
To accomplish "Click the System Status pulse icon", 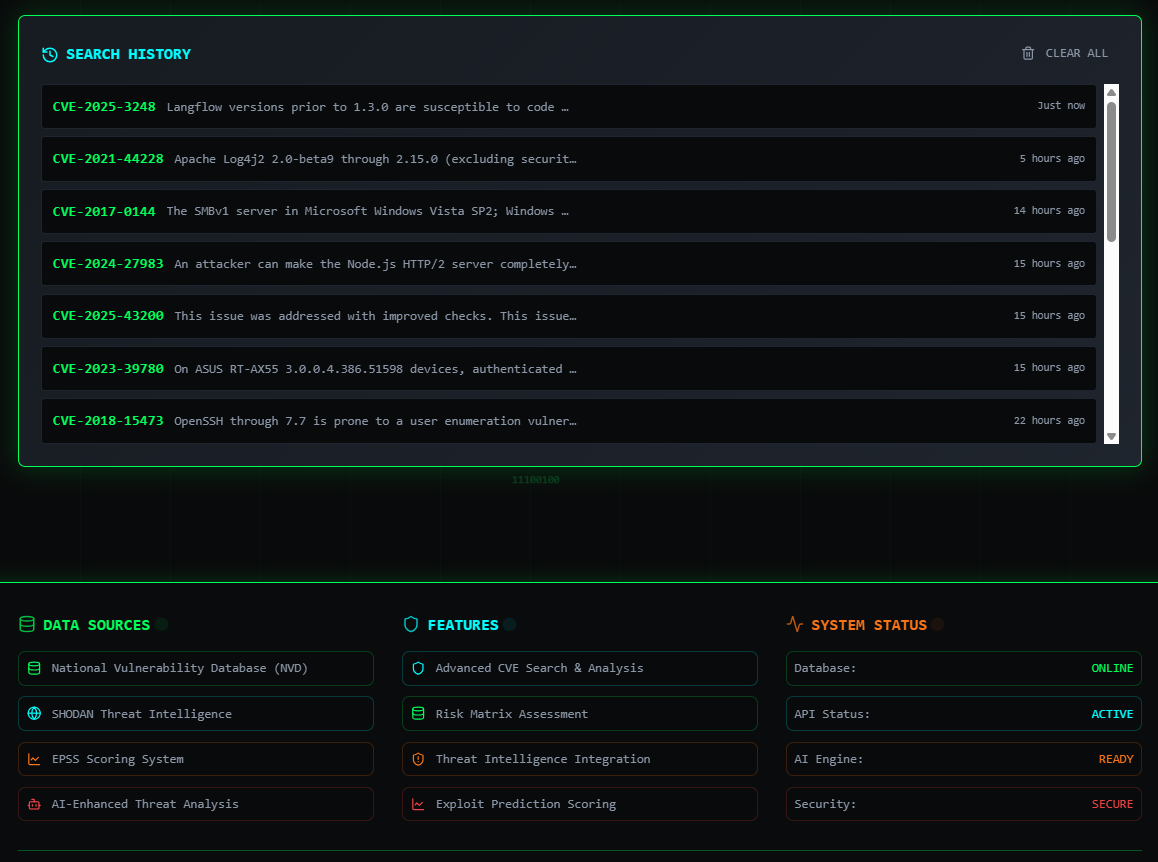I will [795, 624].
